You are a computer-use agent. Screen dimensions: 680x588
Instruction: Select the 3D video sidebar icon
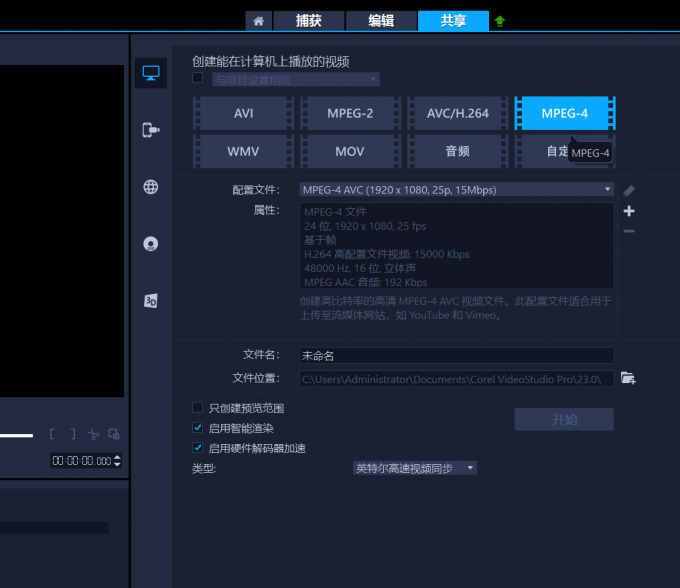pyautogui.click(x=151, y=301)
